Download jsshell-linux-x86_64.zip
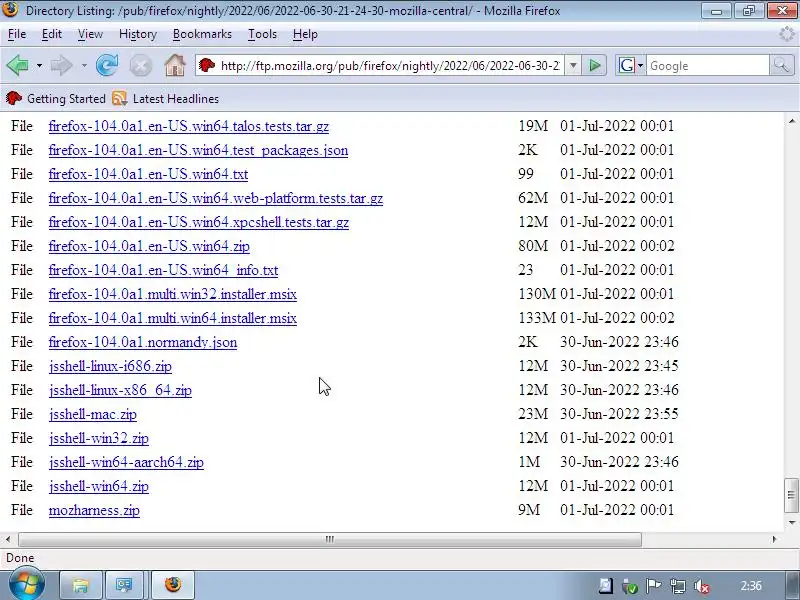Viewport: 800px width, 600px height. (x=120, y=390)
